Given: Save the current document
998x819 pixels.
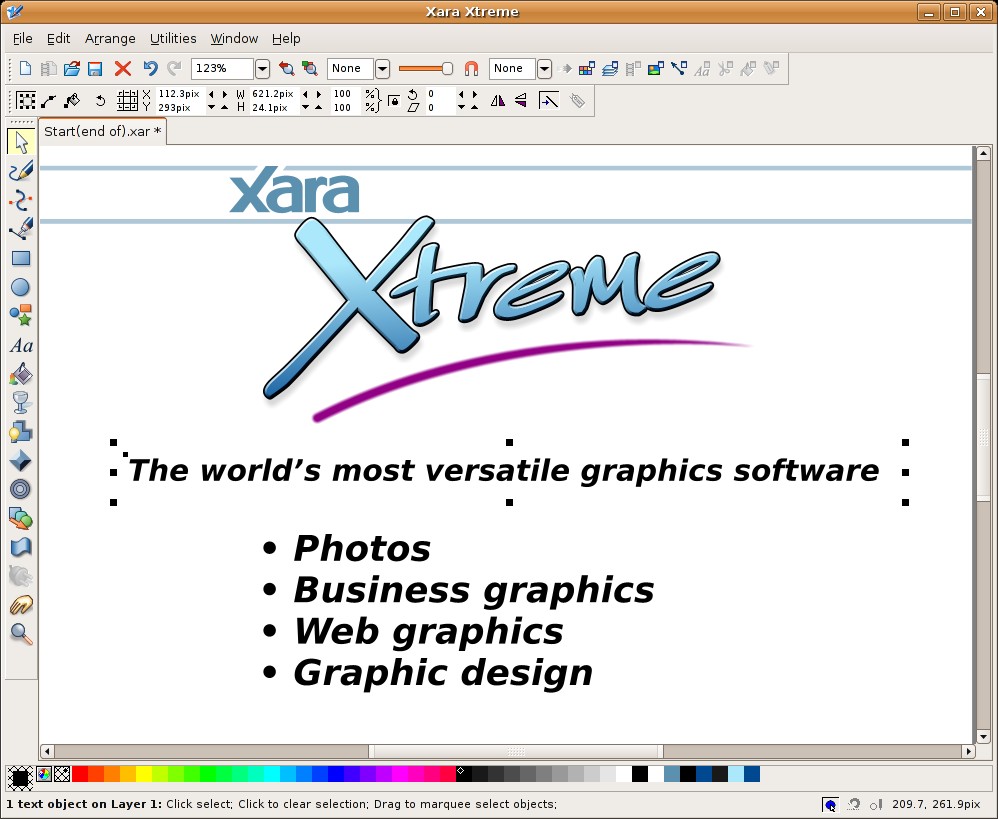Looking at the screenshot, I should tap(95, 68).
